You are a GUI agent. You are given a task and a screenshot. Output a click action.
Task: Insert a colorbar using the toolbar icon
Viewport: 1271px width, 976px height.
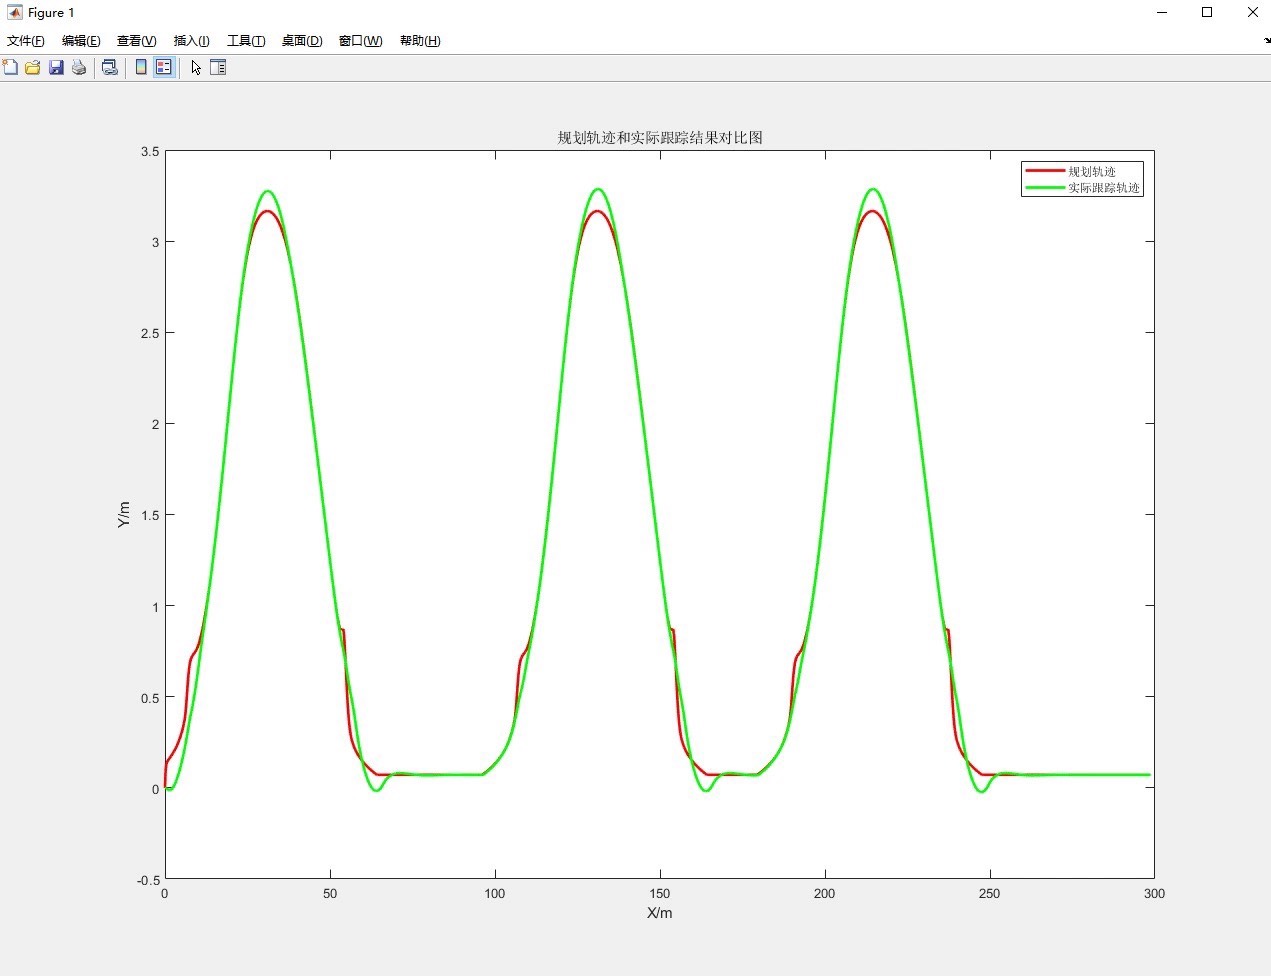141,67
